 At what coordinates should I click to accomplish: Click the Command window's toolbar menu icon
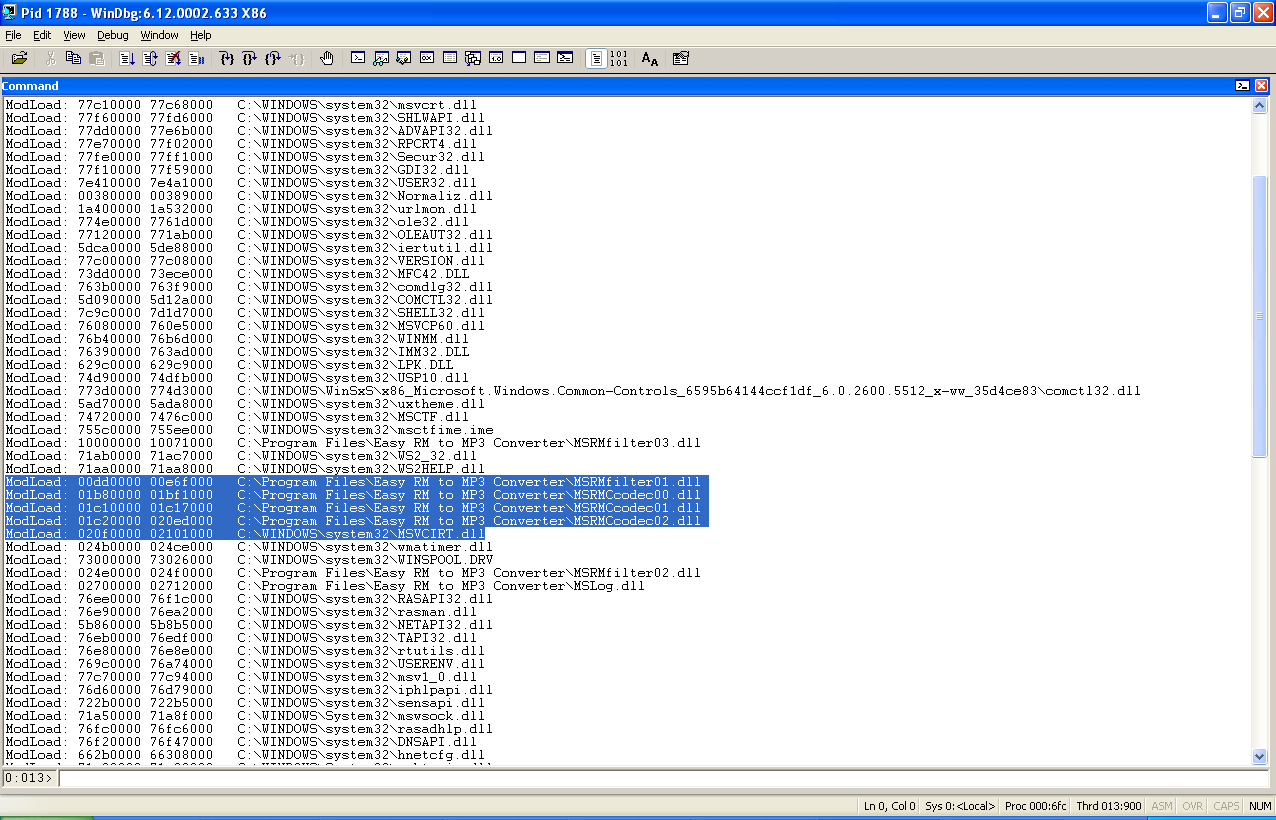[x=1242, y=86]
